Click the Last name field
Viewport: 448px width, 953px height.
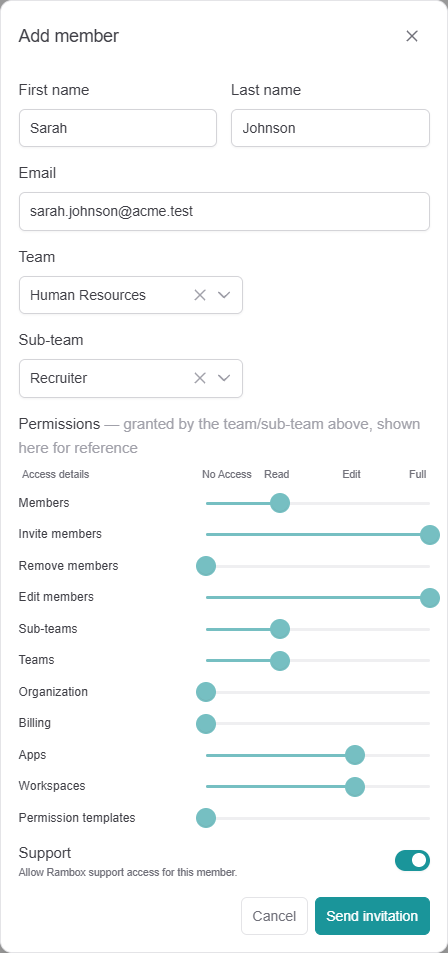click(330, 128)
